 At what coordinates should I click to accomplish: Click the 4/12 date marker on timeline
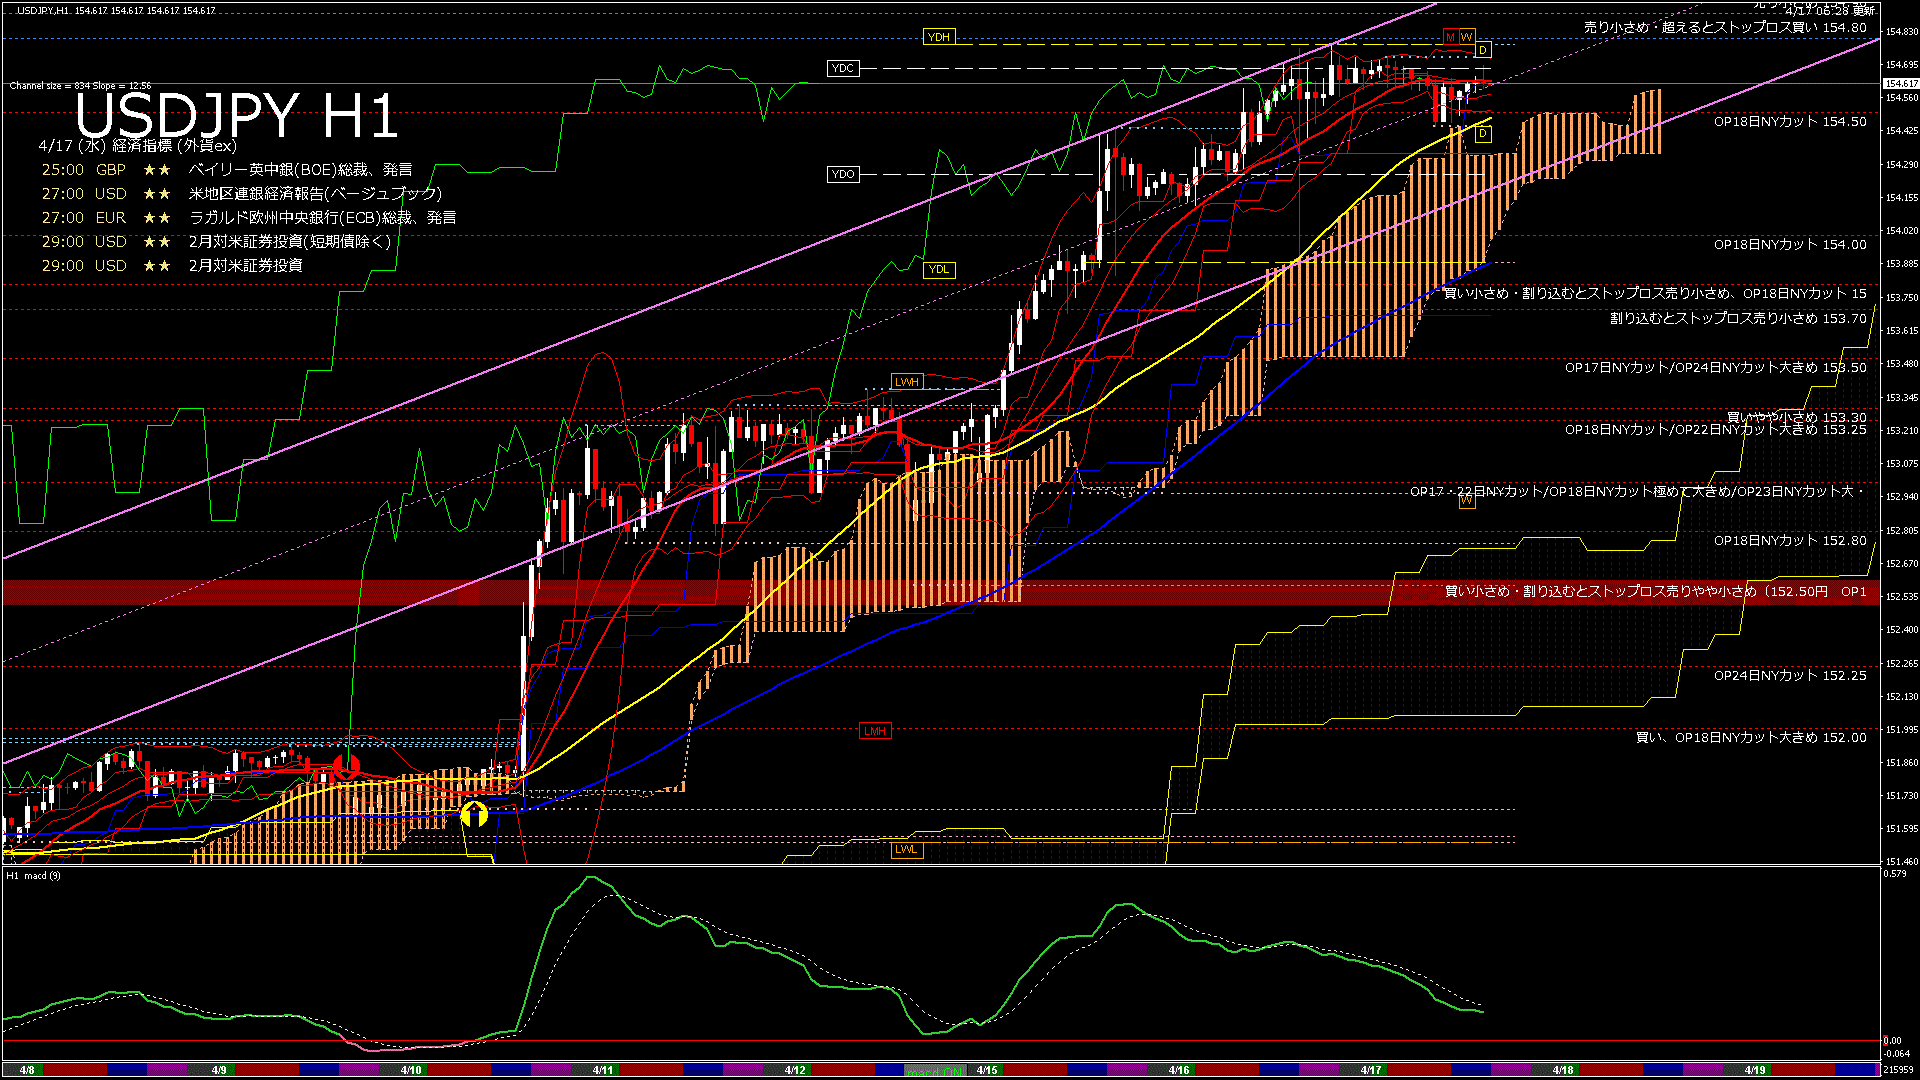pos(795,1070)
